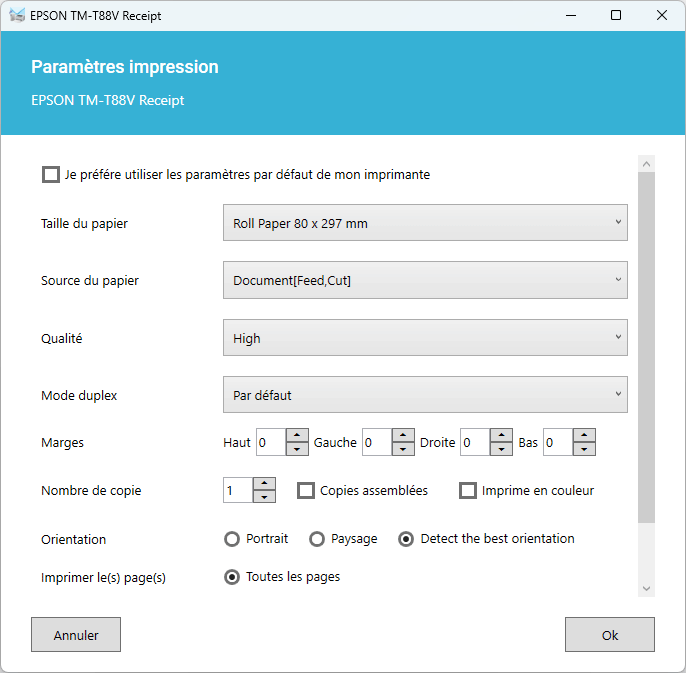Select Portrait orientation
This screenshot has height=673, width=686.
[232, 539]
